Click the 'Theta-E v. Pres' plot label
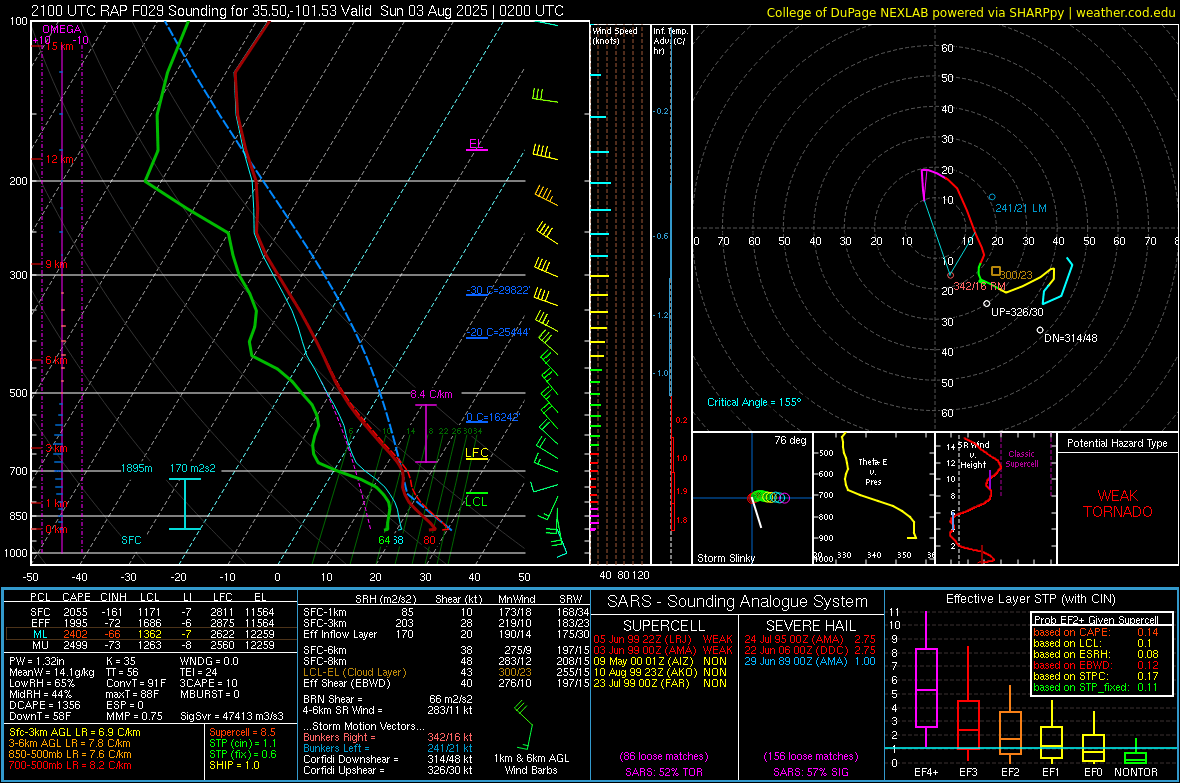Image resolution: width=1180 pixels, height=783 pixels. point(873,471)
